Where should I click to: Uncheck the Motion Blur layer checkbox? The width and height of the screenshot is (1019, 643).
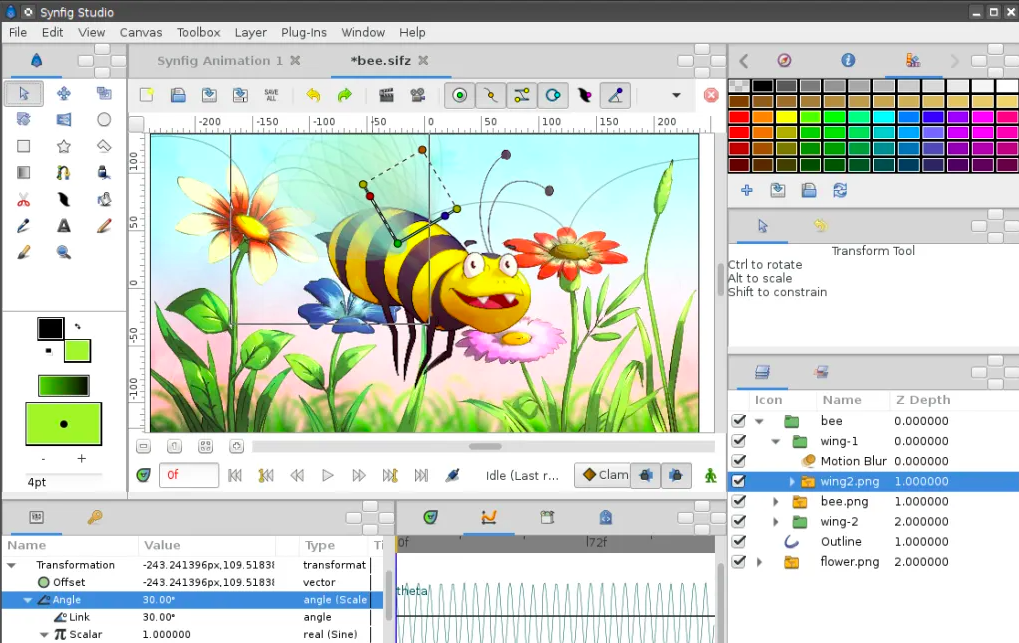(739, 461)
